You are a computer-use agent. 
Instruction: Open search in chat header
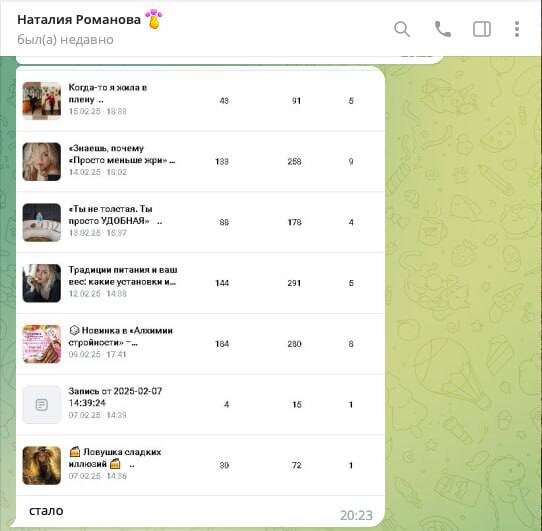402,29
